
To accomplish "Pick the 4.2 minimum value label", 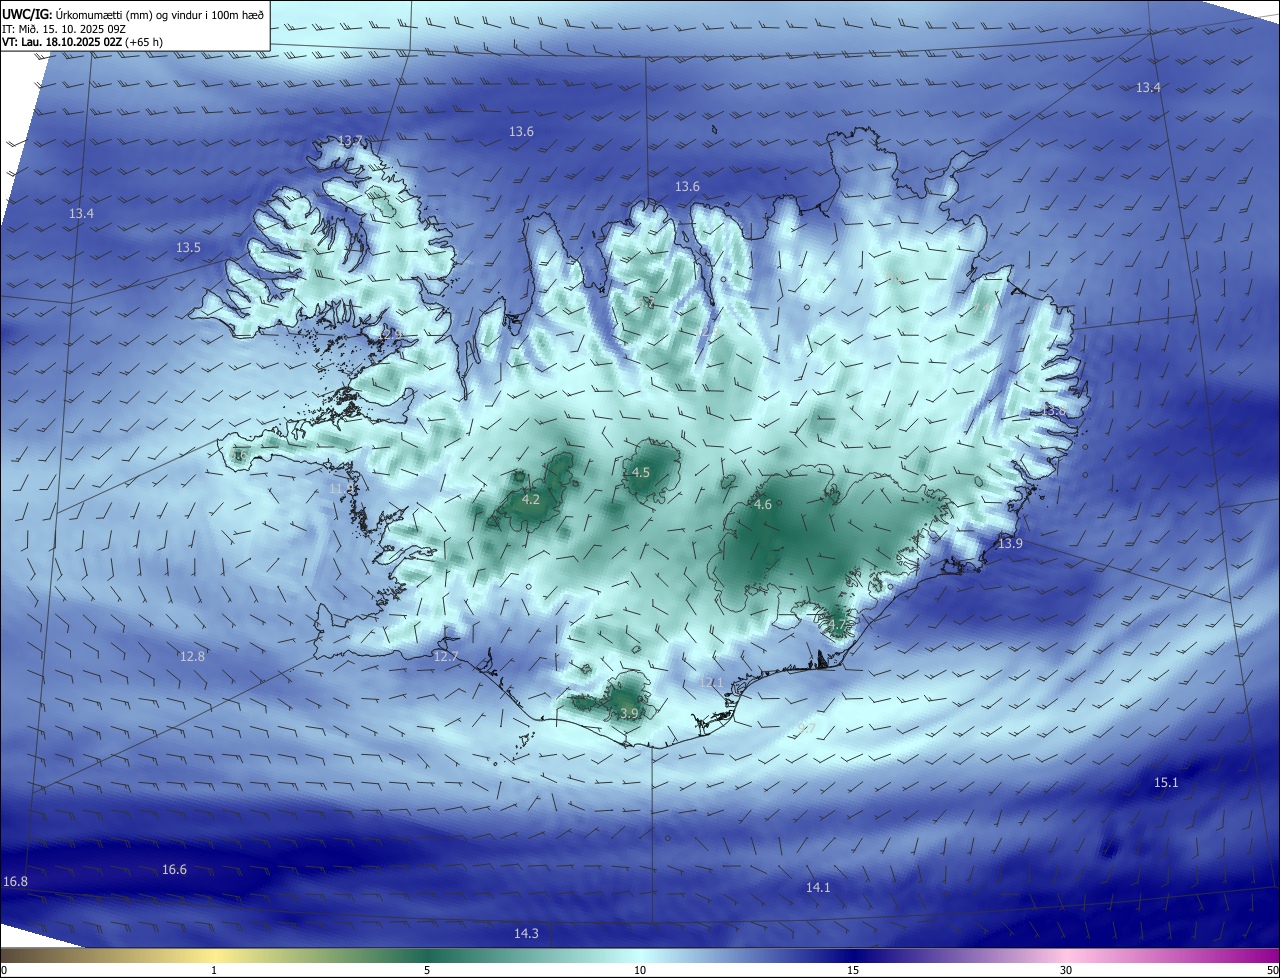I will tap(531, 499).
